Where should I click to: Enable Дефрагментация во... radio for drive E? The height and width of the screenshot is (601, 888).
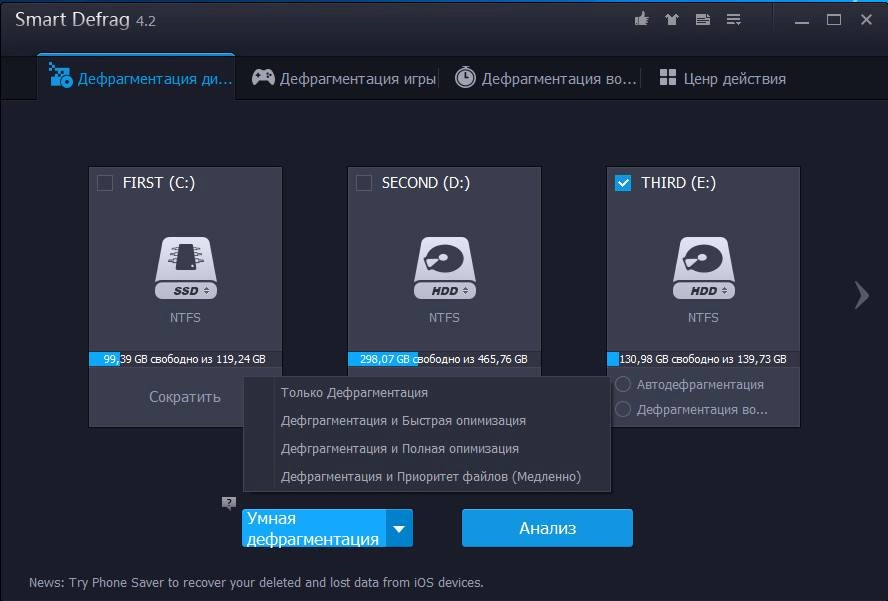point(623,409)
